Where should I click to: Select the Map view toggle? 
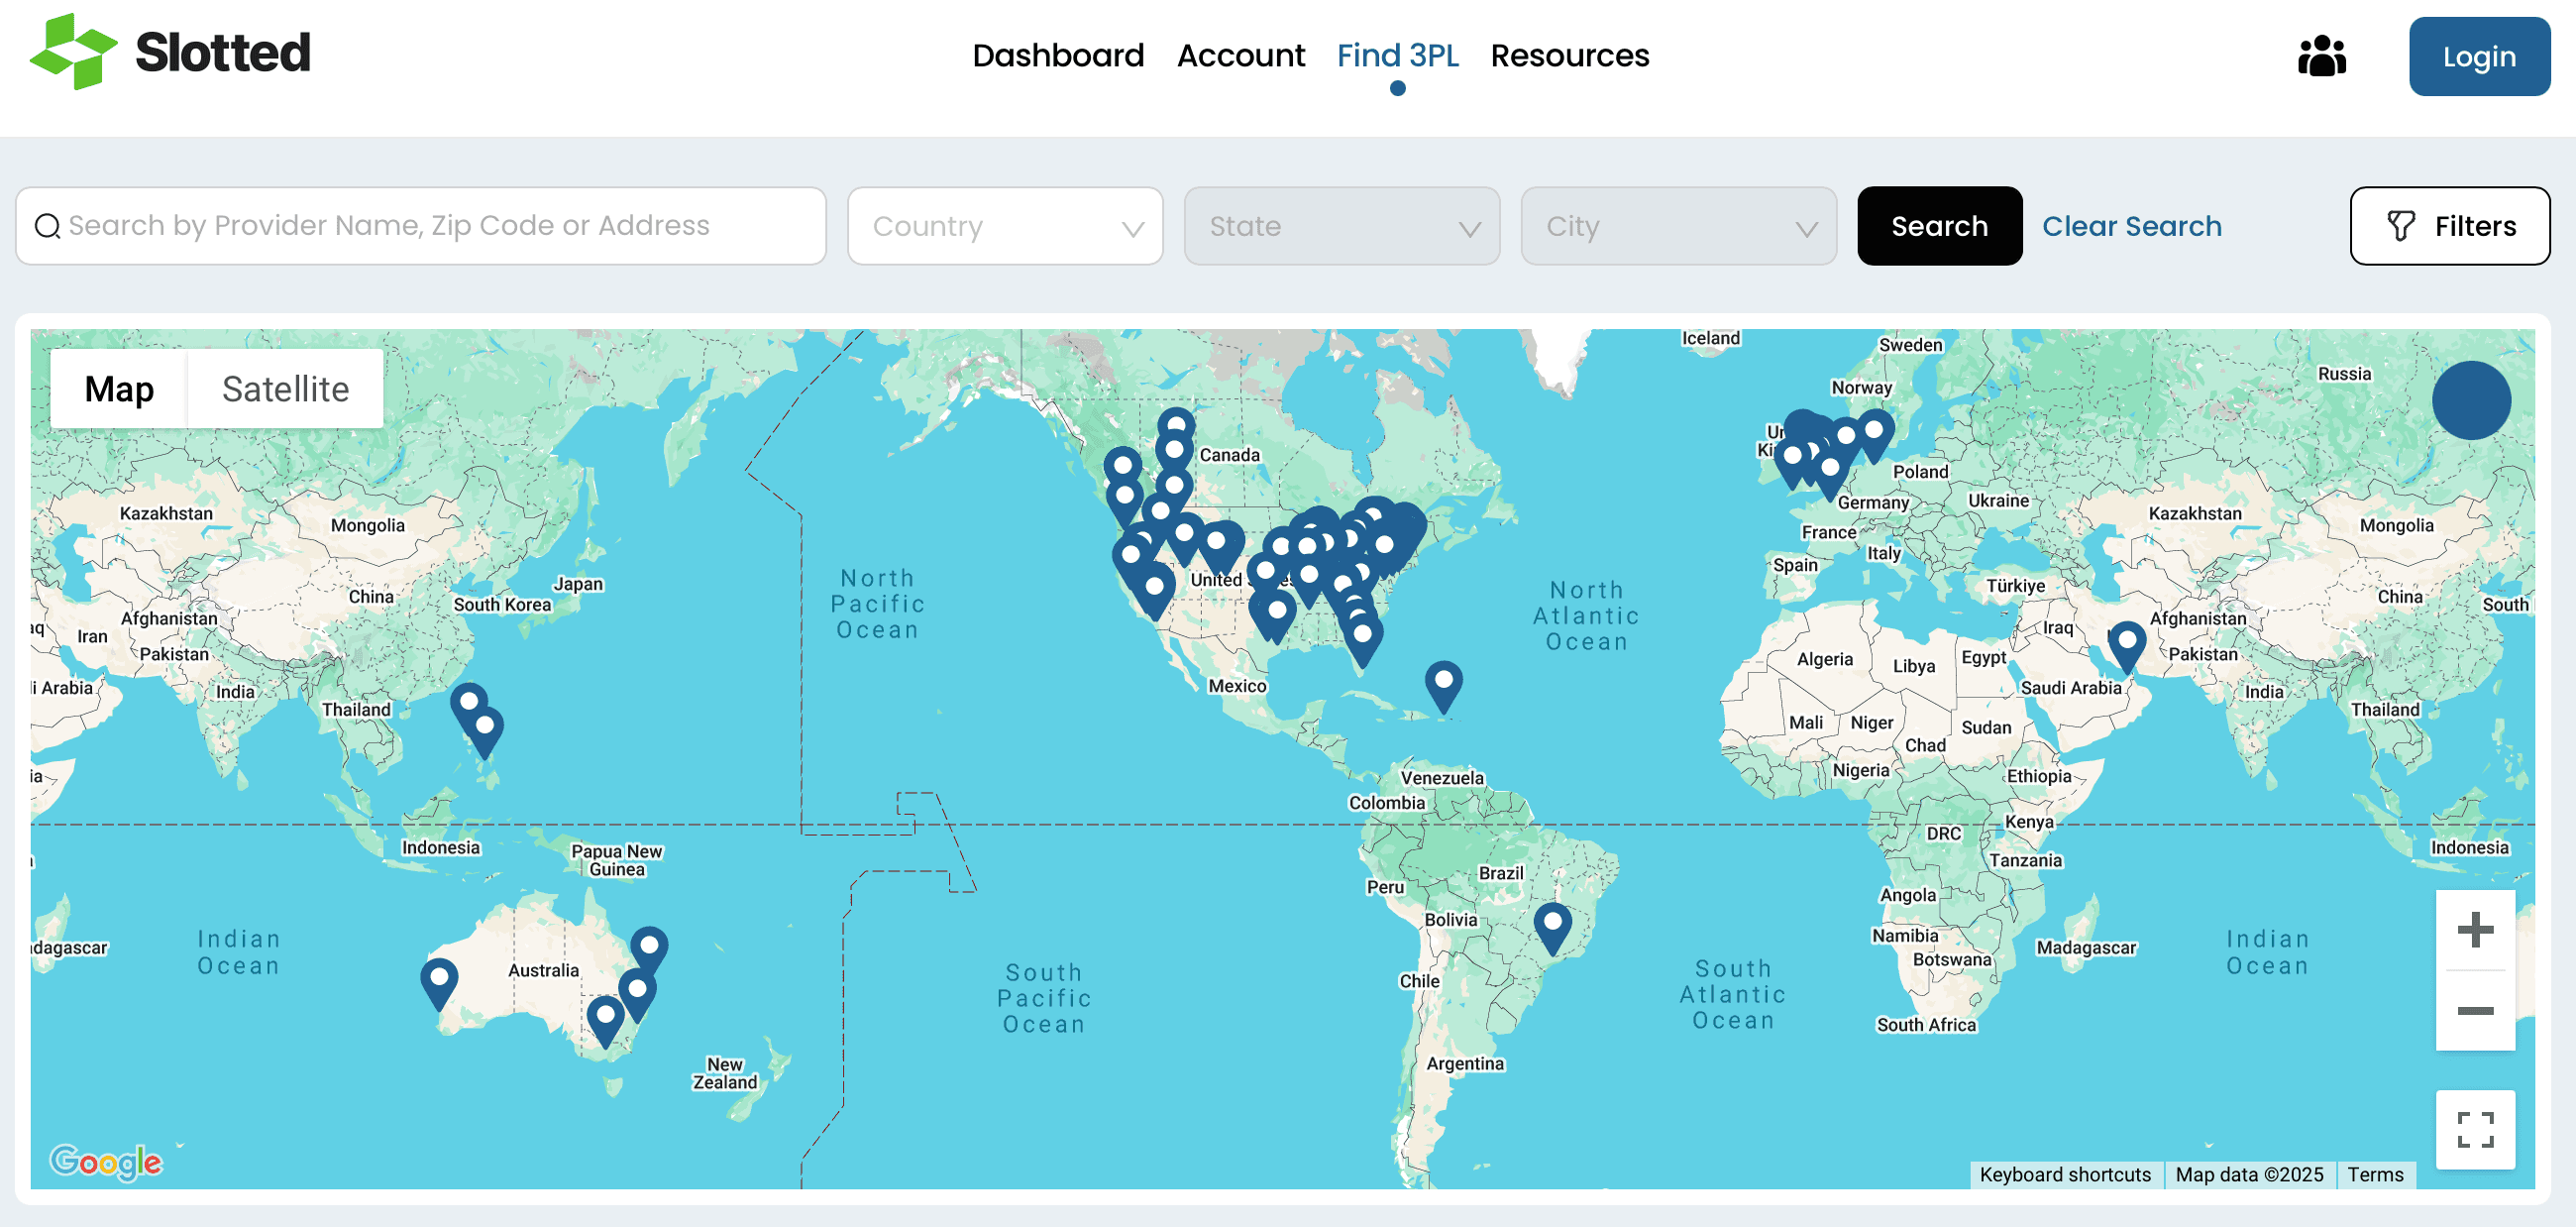coord(120,388)
